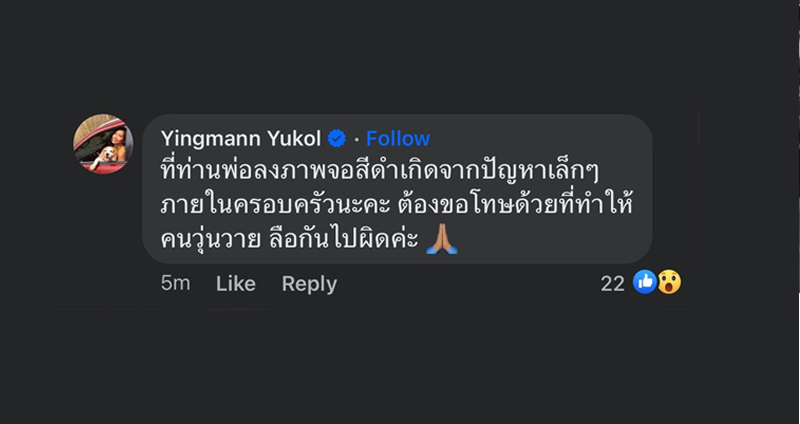
Task: Like the comment
Action: (x=236, y=283)
